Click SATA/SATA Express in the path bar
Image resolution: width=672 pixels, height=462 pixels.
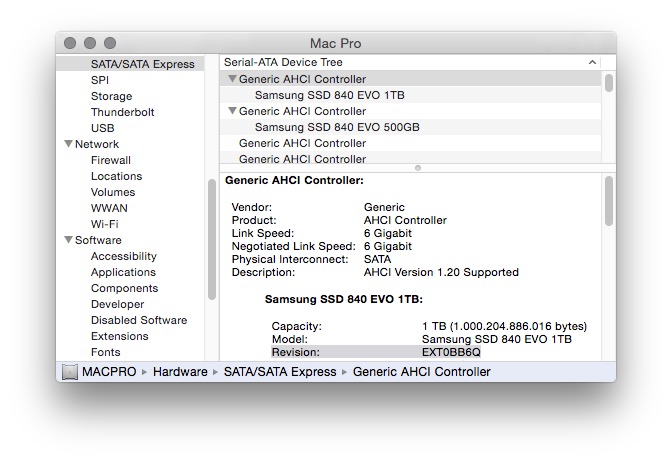click(x=280, y=372)
